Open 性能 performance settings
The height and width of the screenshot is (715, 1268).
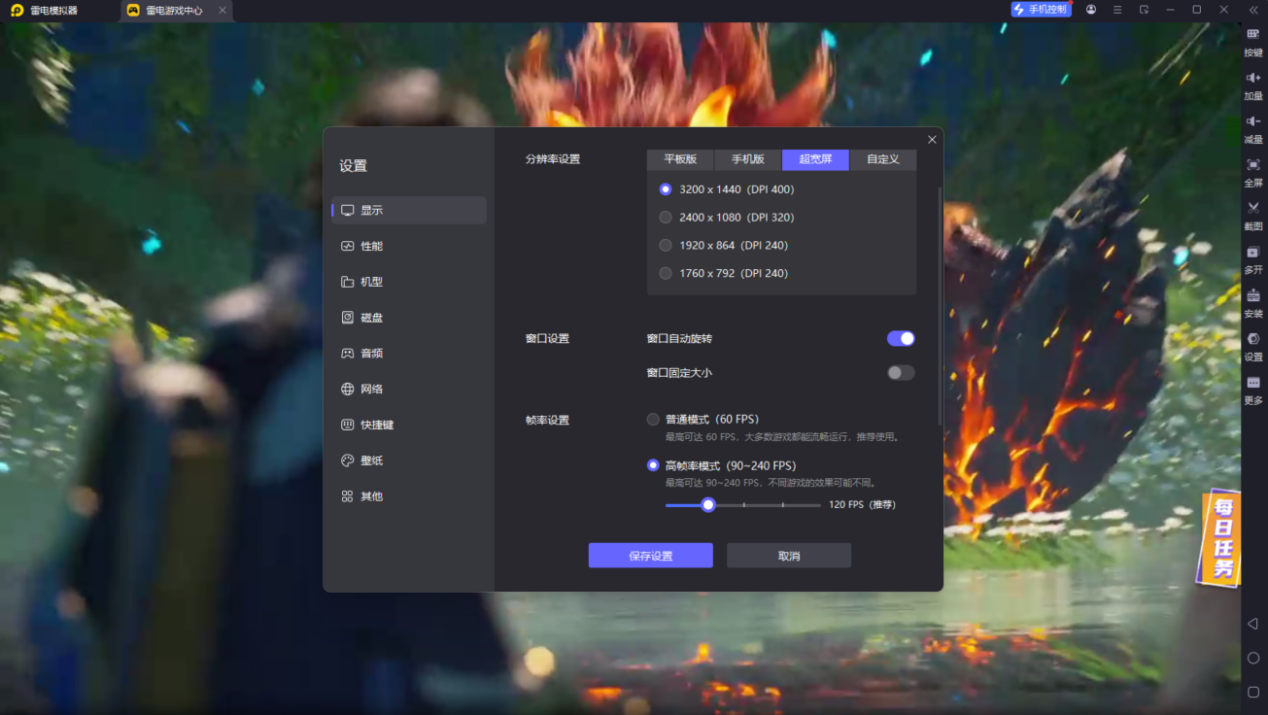click(409, 246)
